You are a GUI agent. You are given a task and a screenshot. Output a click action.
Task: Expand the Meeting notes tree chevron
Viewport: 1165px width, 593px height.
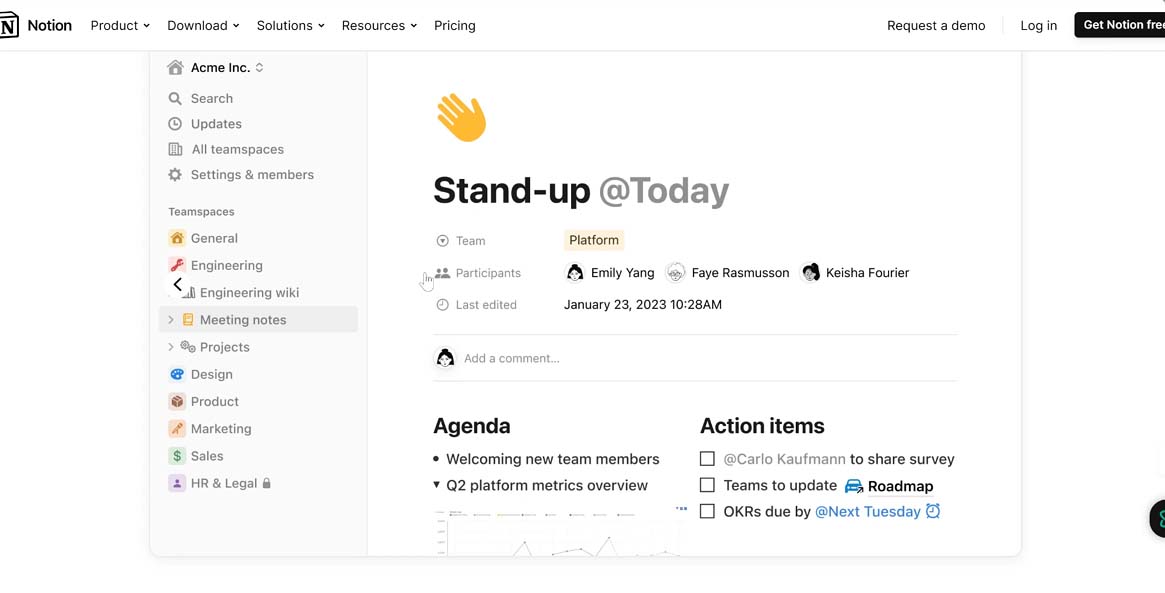point(171,320)
